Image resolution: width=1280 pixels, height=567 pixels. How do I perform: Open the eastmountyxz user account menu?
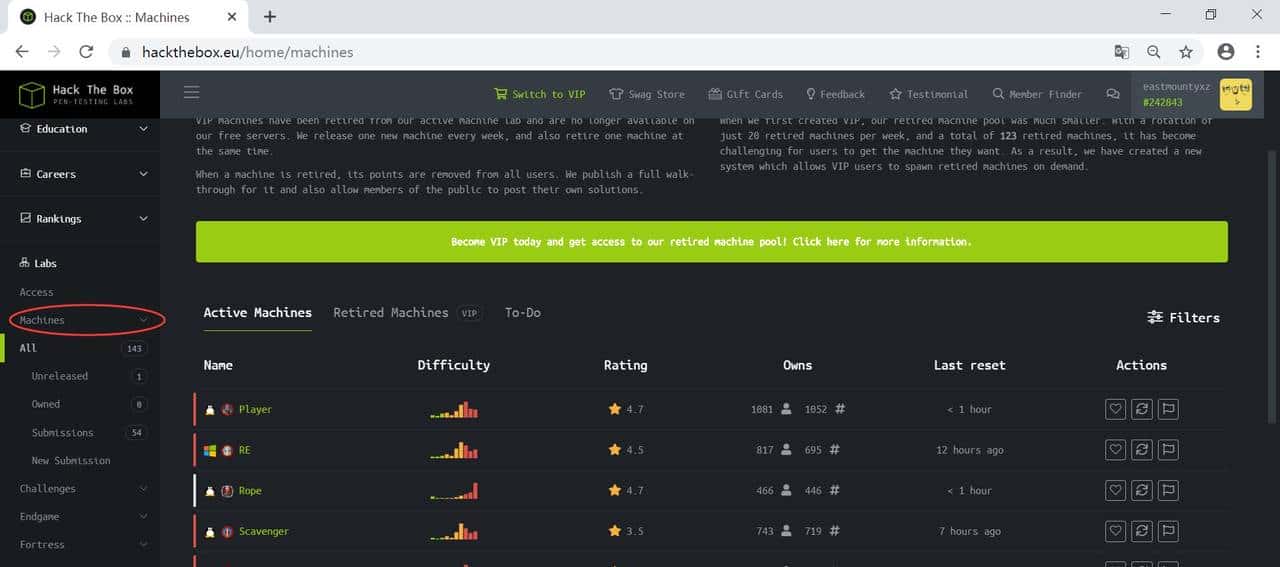pyautogui.click(x=1196, y=95)
